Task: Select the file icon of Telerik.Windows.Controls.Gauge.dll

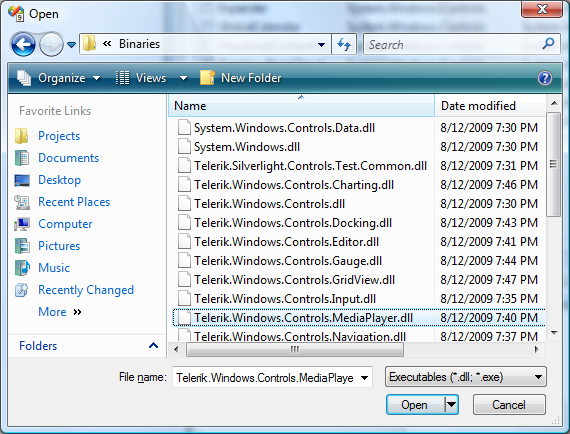Action: point(184,261)
